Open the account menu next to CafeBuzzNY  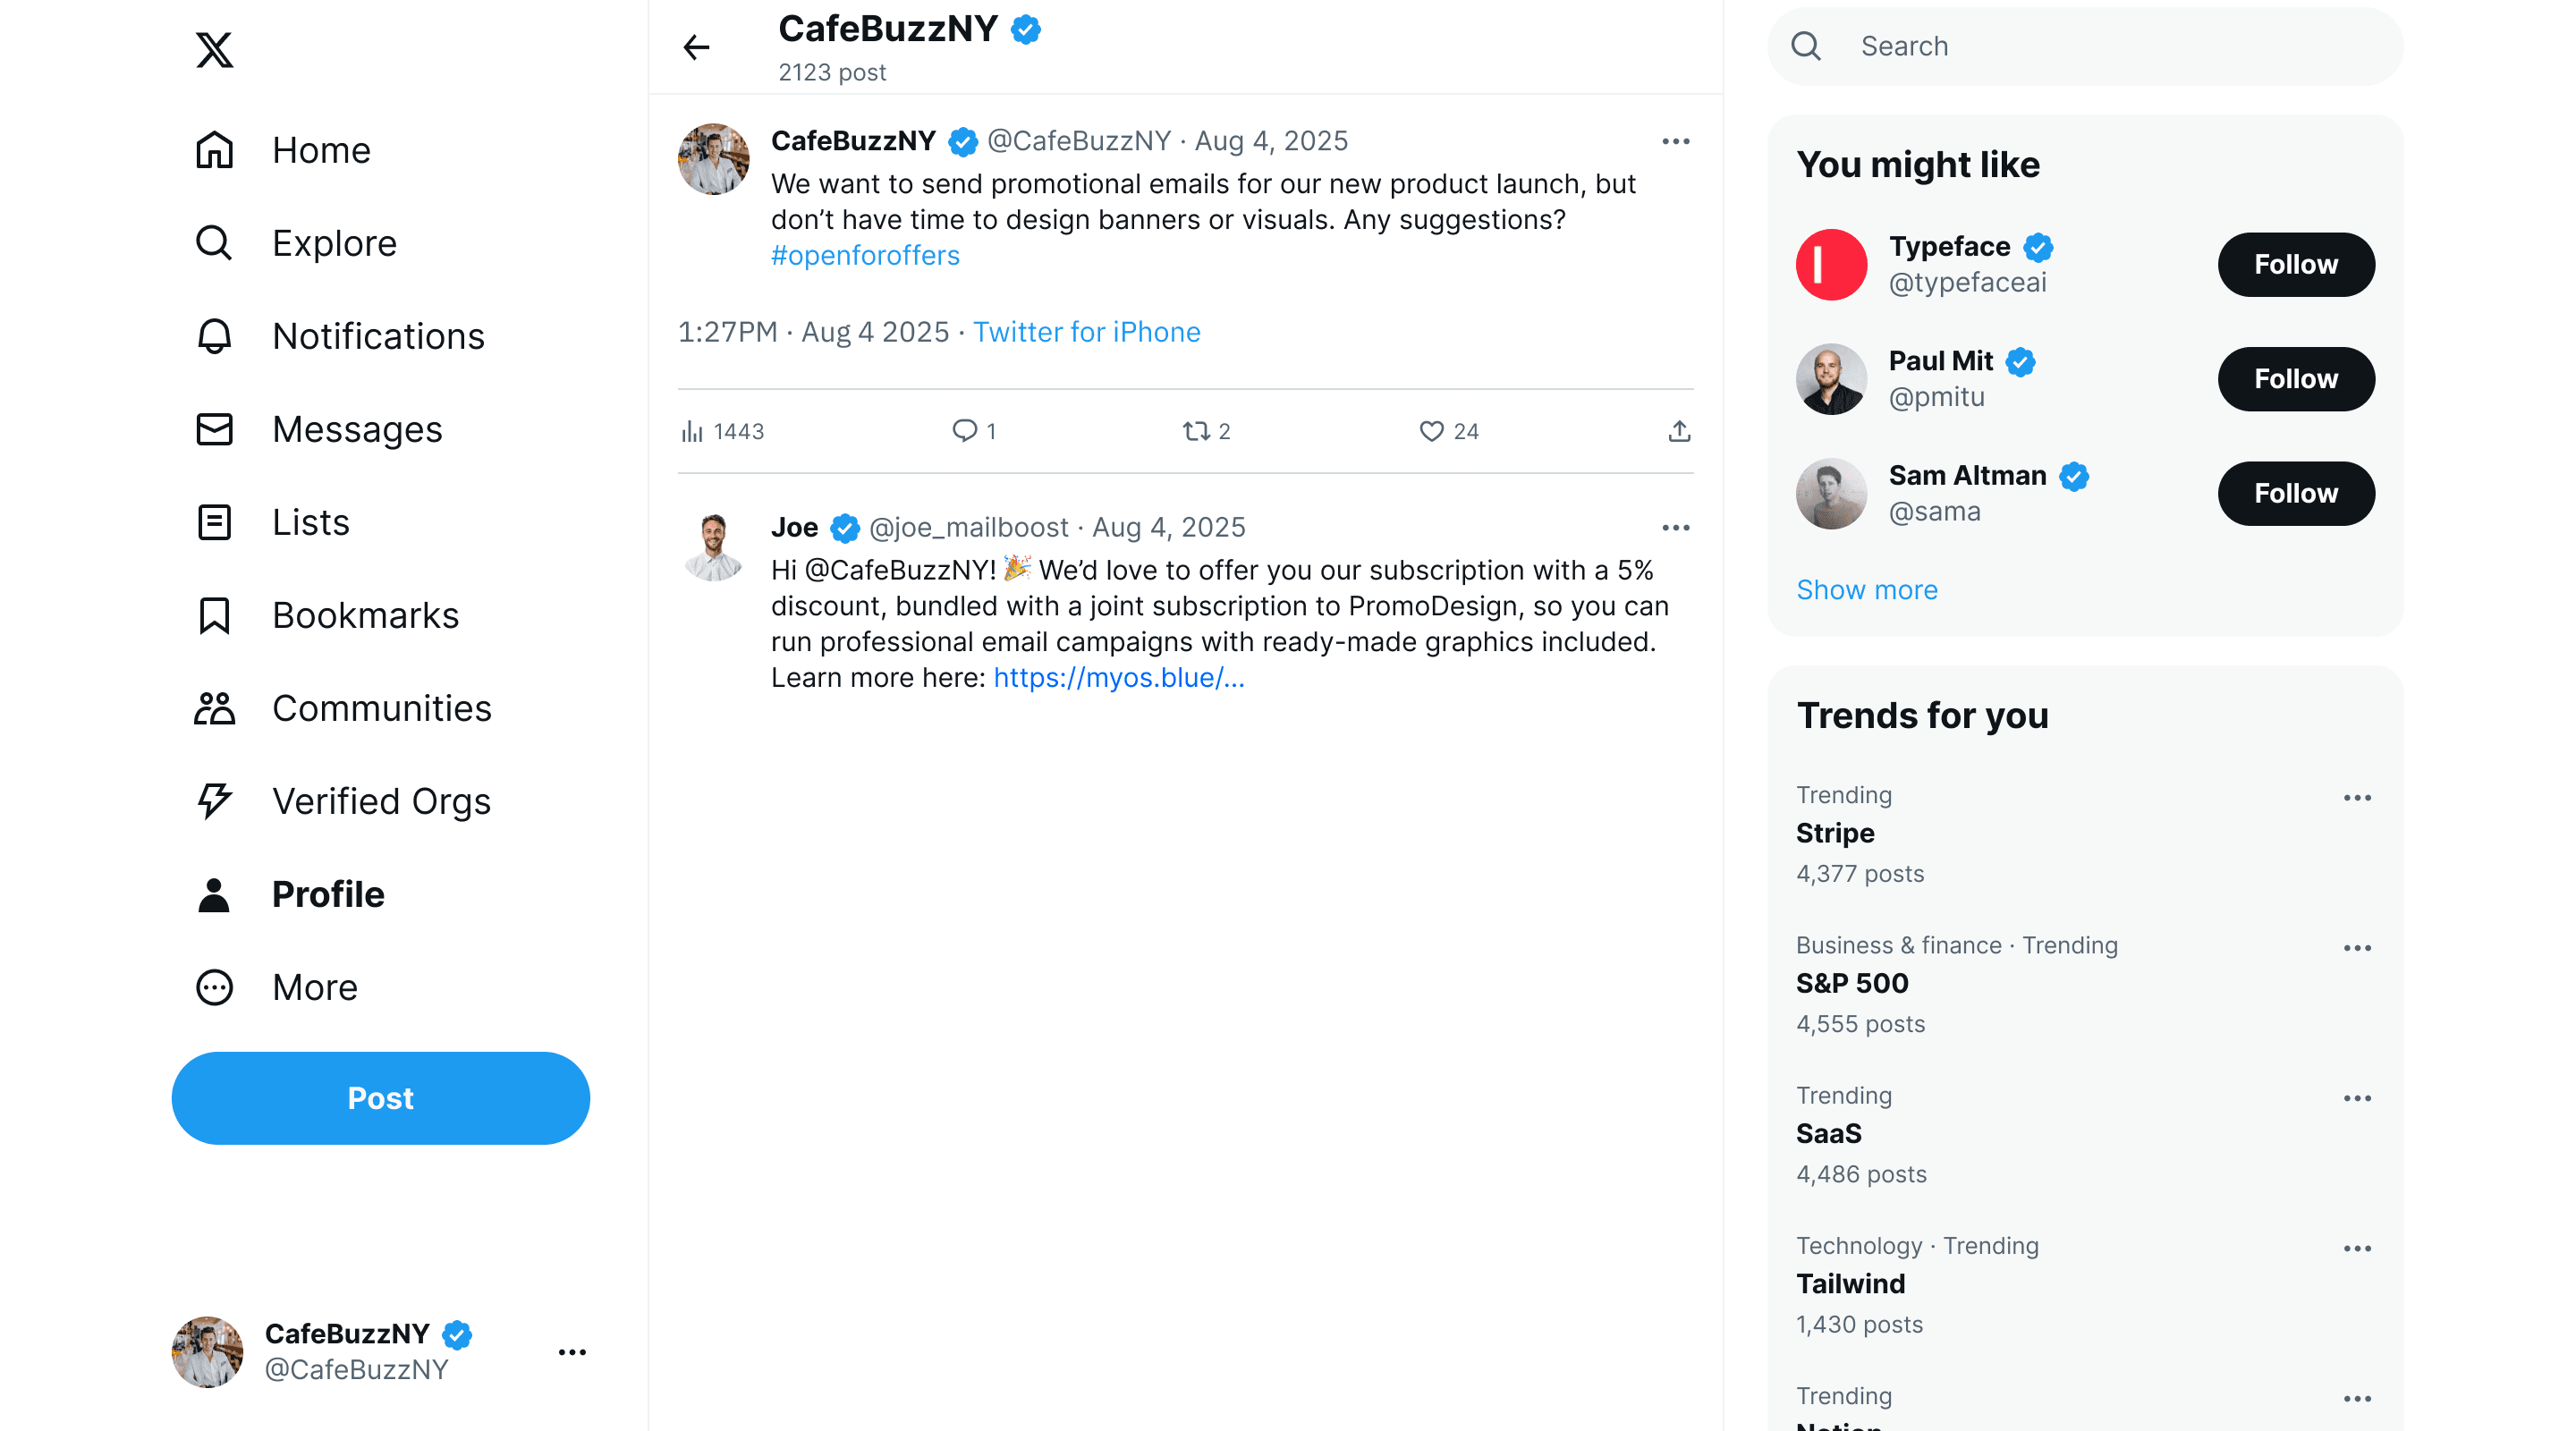pos(573,1352)
